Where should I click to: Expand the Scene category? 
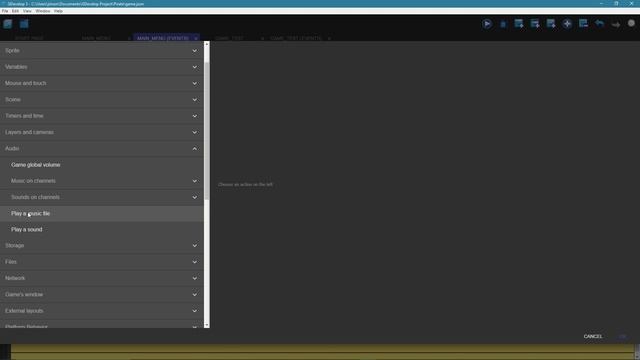(x=102, y=100)
